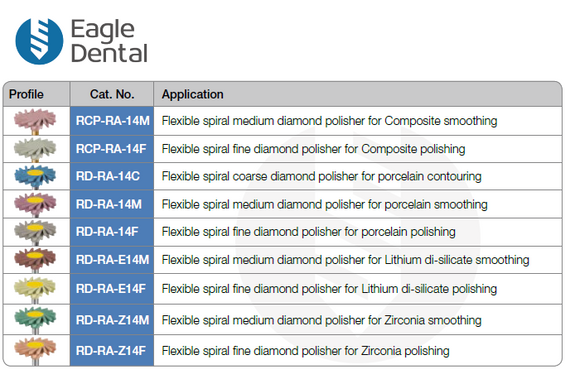Select the gray RCP-RA-14F polisher image
The width and height of the screenshot is (570, 379).
click(35, 149)
